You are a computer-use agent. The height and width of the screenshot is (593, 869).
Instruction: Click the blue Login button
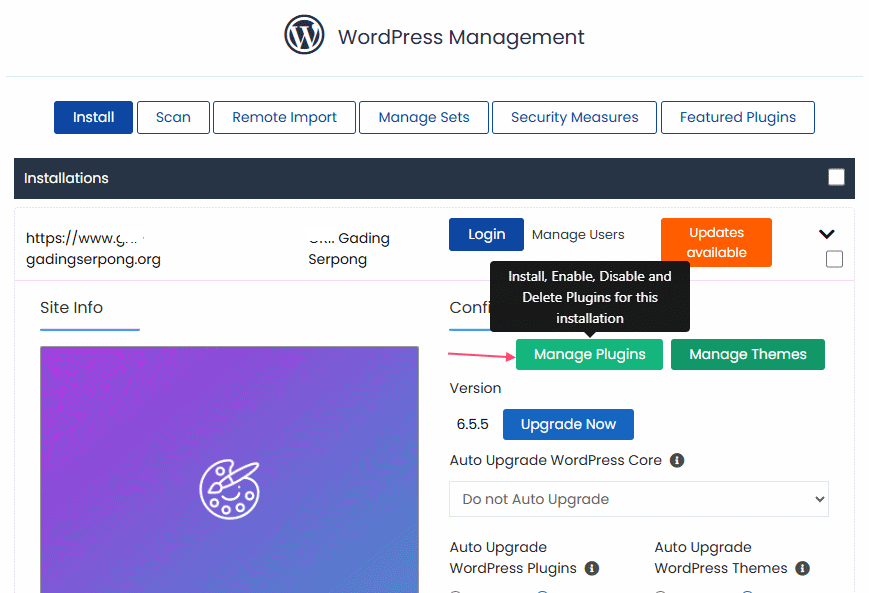tap(486, 234)
